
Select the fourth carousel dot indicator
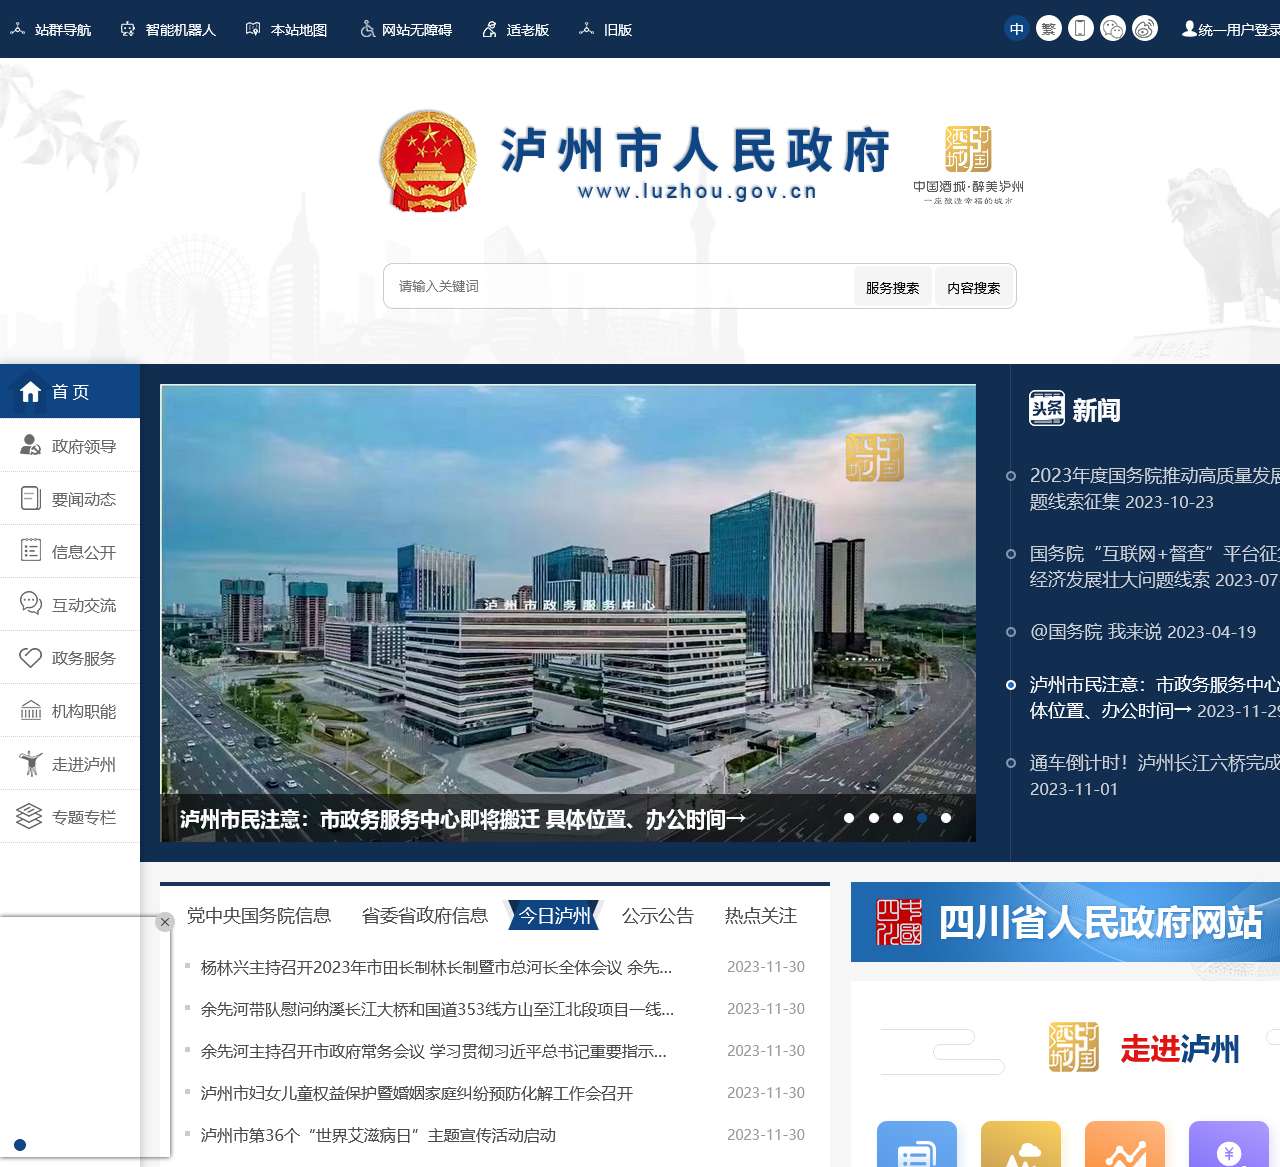[921, 817]
